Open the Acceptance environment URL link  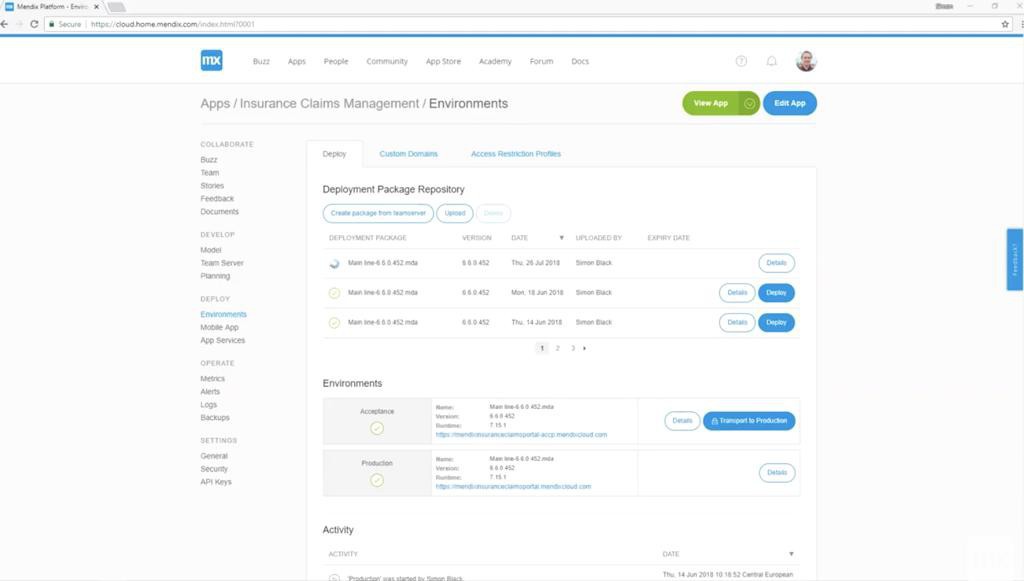tap(521, 435)
